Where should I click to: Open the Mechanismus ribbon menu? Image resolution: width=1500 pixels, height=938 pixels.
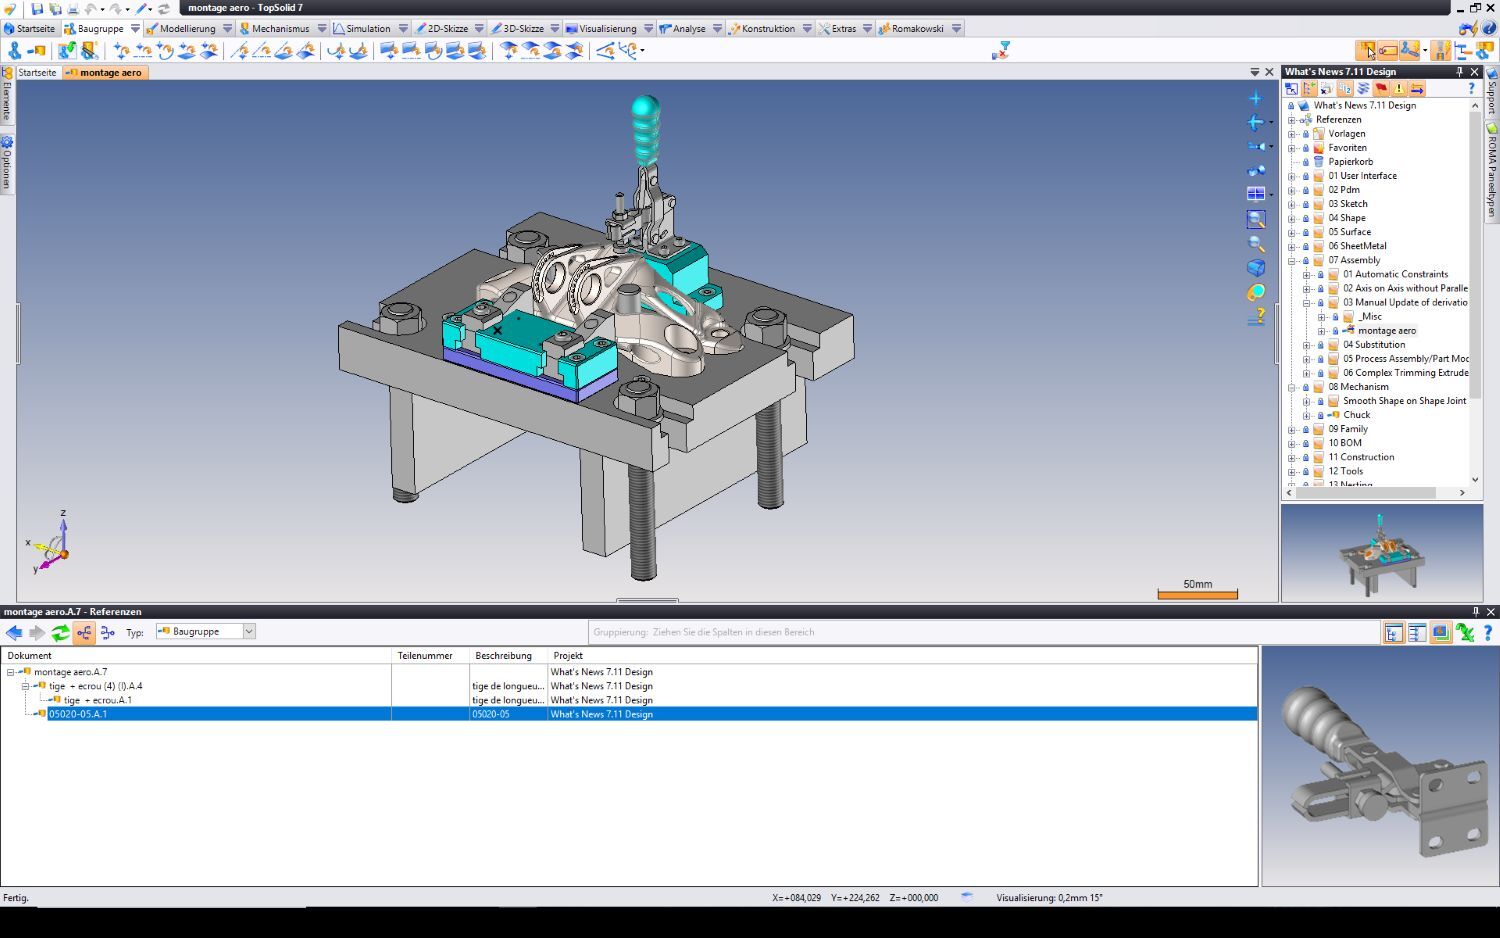[x=278, y=28]
